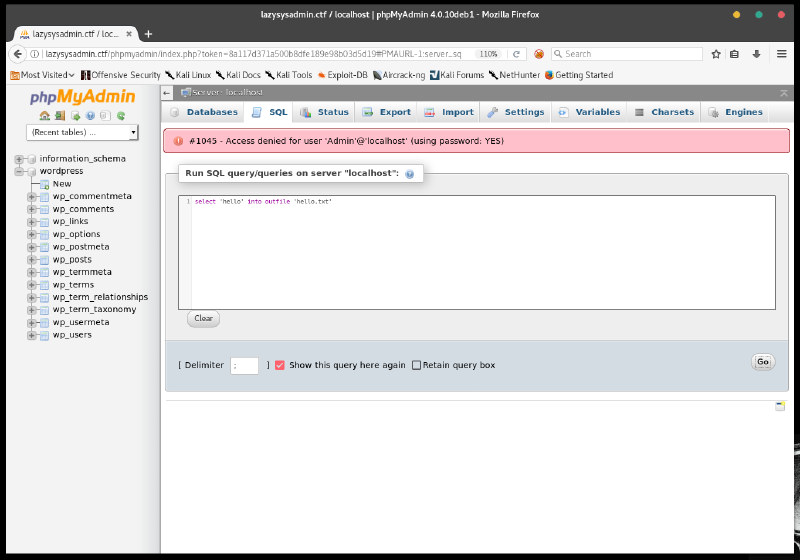Click the Clear button below query box

click(203, 318)
